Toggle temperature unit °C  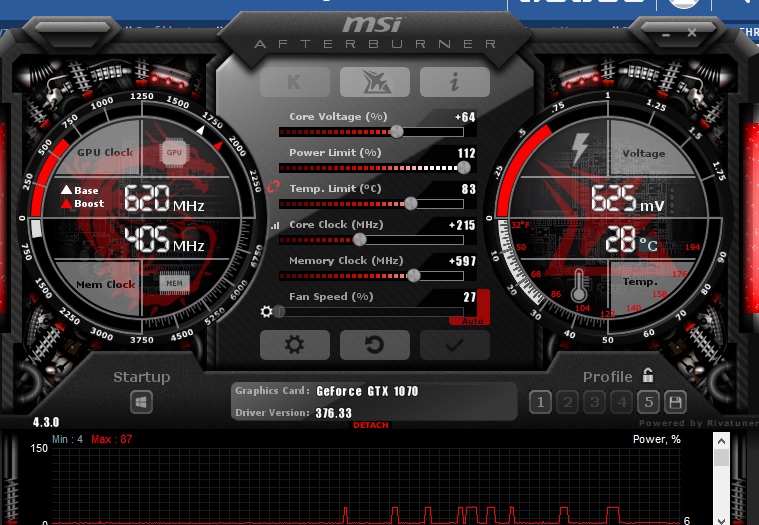(x=649, y=245)
